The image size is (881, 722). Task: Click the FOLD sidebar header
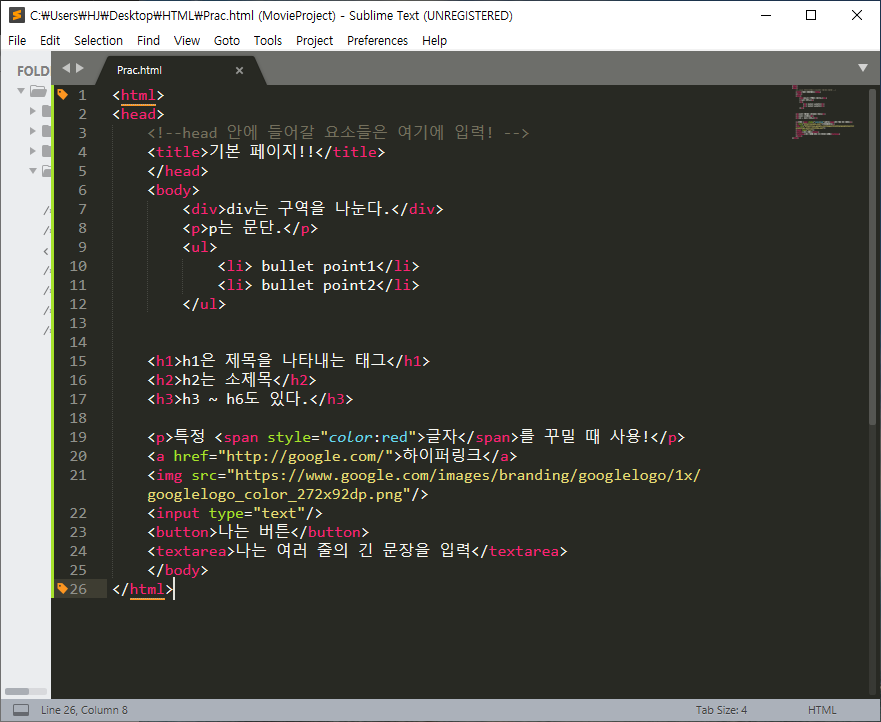coord(33,71)
